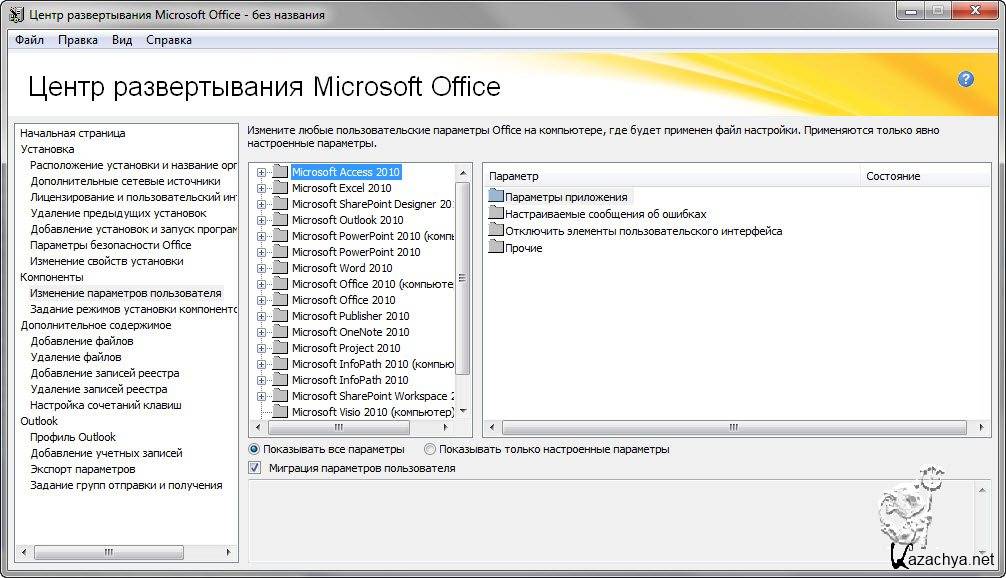Open the Справка menu
Image resolution: width=1006 pixels, height=578 pixels.
pyautogui.click(x=168, y=40)
